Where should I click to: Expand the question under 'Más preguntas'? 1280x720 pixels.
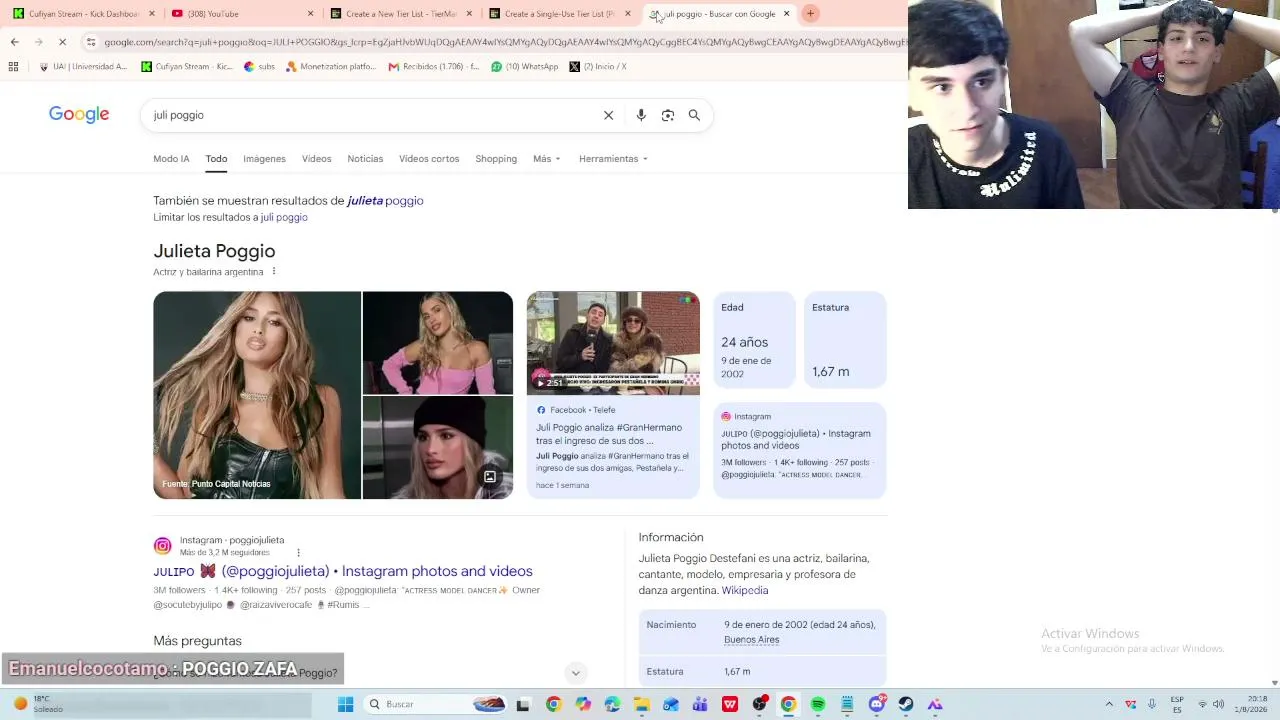575,673
